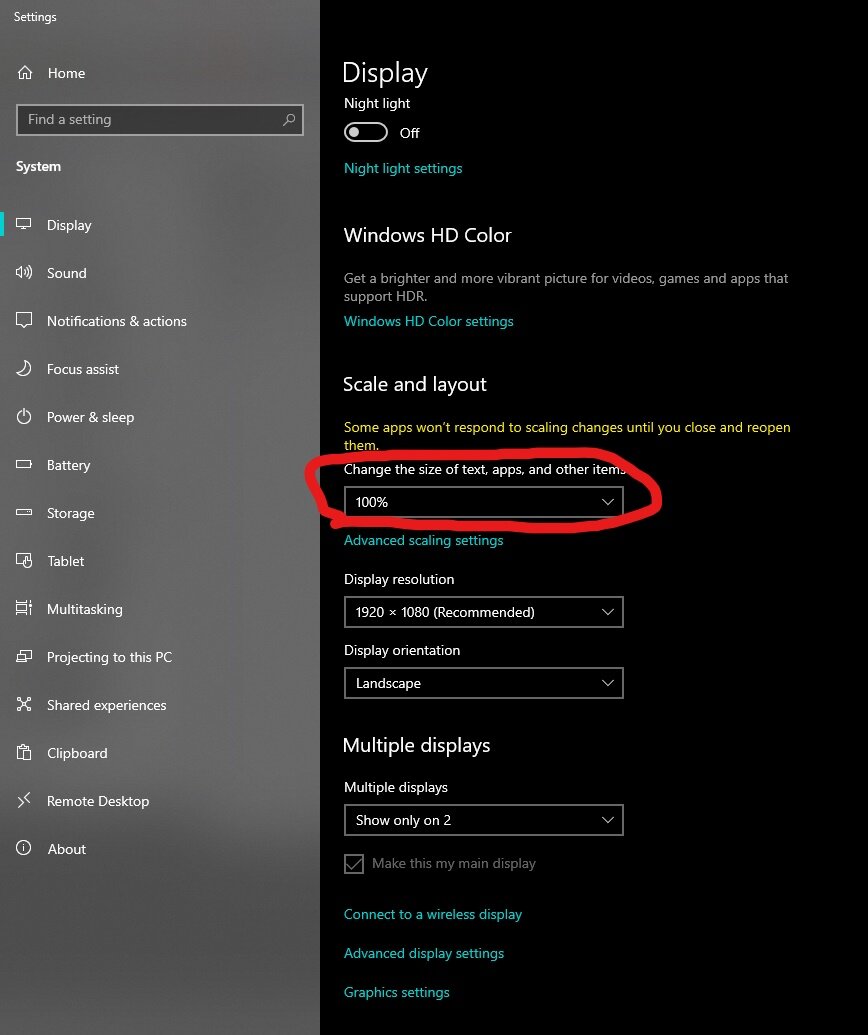
Task: Open Advanced scaling settings link
Action: (x=423, y=540)
